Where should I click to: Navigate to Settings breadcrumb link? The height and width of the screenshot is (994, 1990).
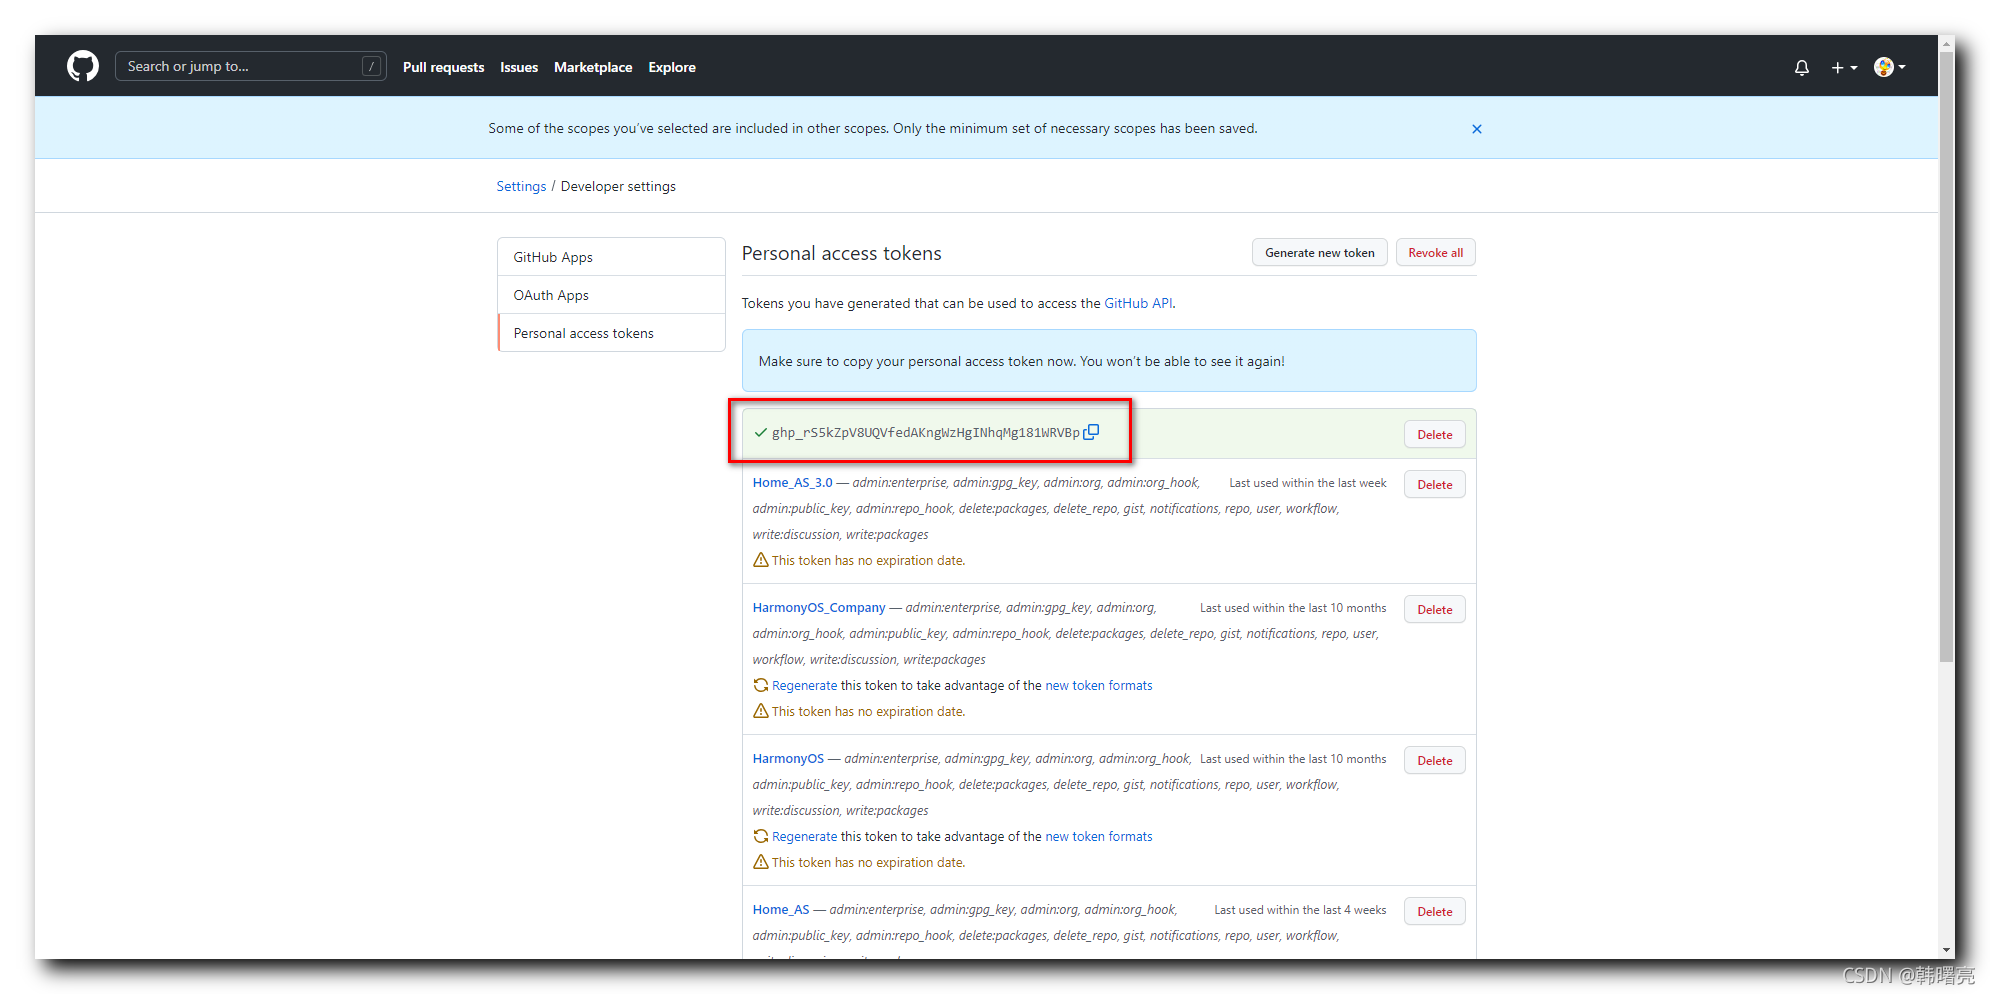521,186
